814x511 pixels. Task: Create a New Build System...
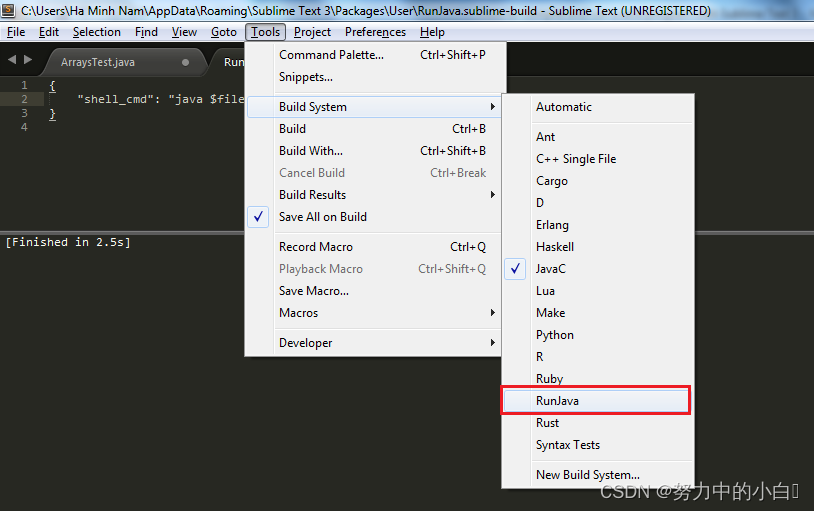598,475
